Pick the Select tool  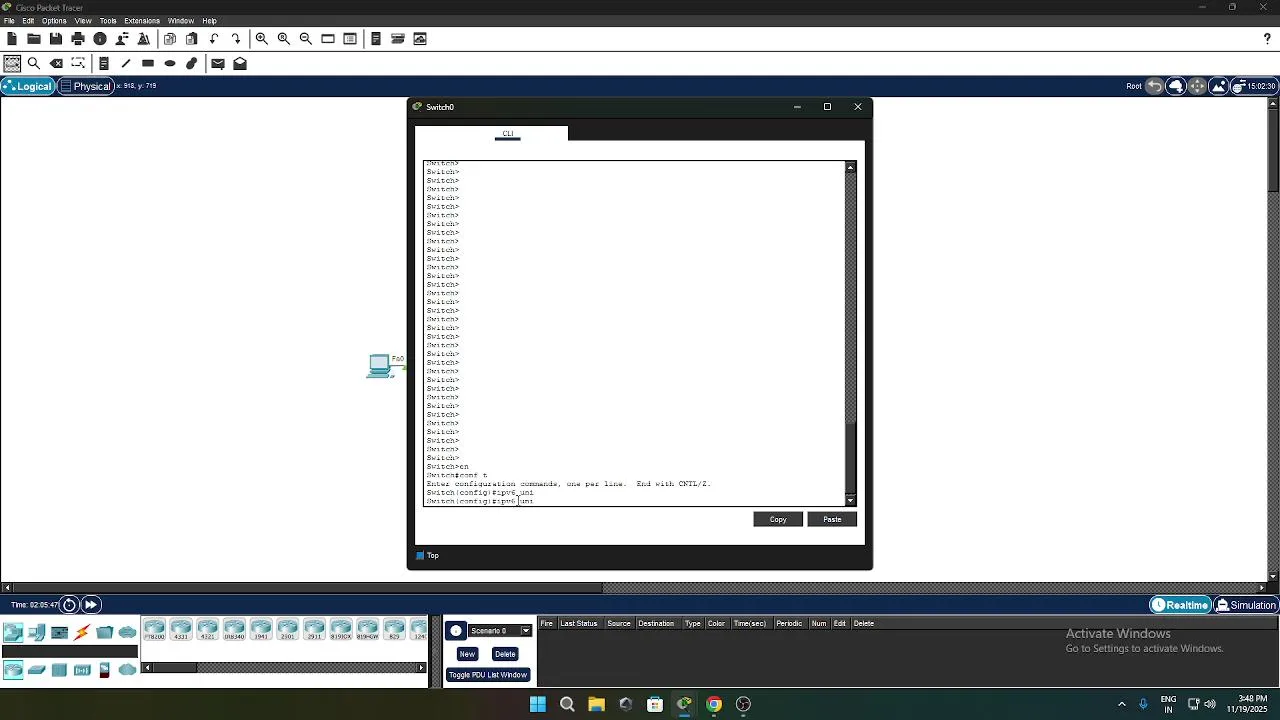point(12,63)
